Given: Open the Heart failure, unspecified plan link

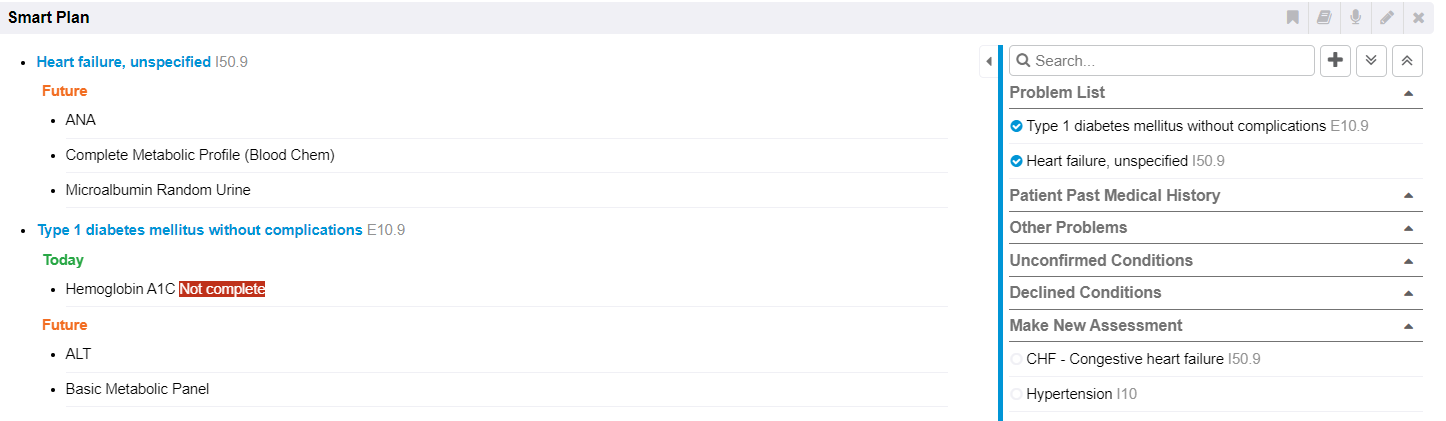Looking at the screenshot, I should [124, 62].
